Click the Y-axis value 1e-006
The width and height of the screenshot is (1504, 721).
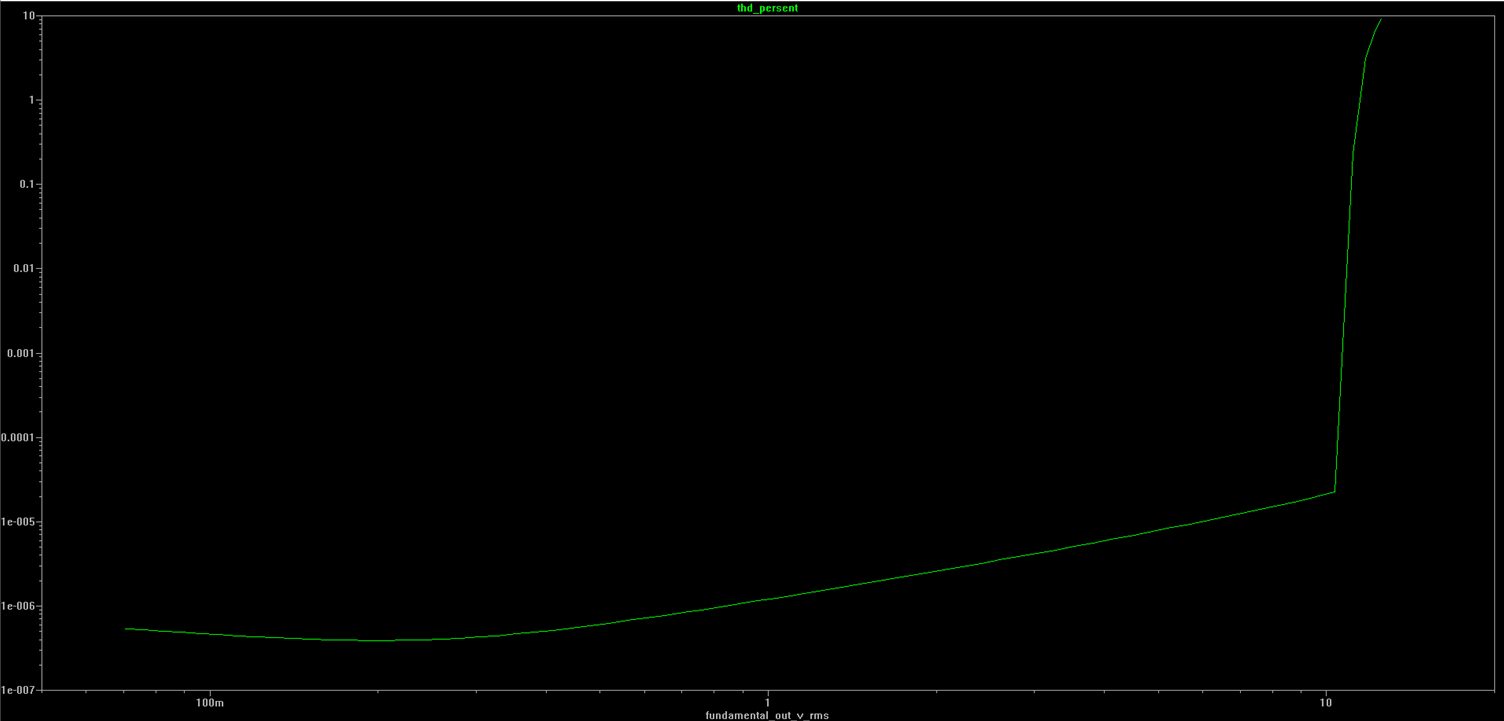coord(20,606)
